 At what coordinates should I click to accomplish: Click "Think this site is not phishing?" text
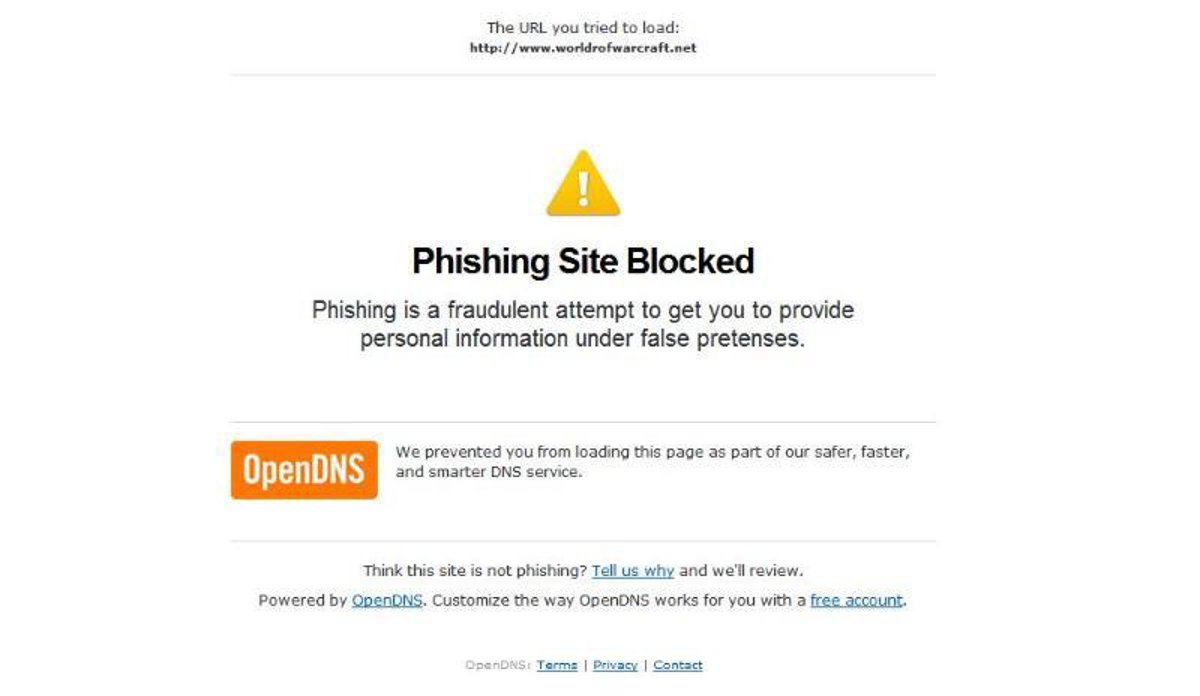click(x=475, y=571)
